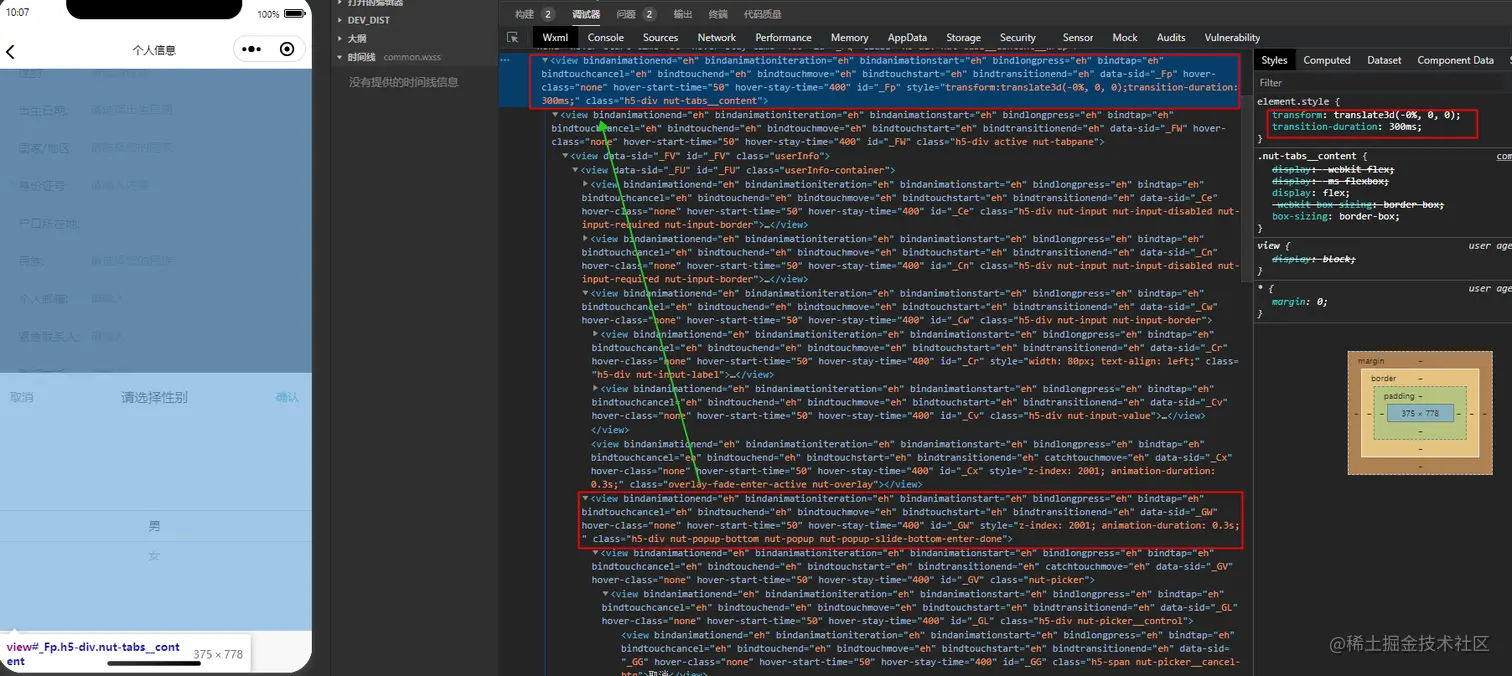The height and width of the screenshot is (676, 1512).
Task: Collapse the _FU userInfo-container node
Action: (x=575, y=170)
